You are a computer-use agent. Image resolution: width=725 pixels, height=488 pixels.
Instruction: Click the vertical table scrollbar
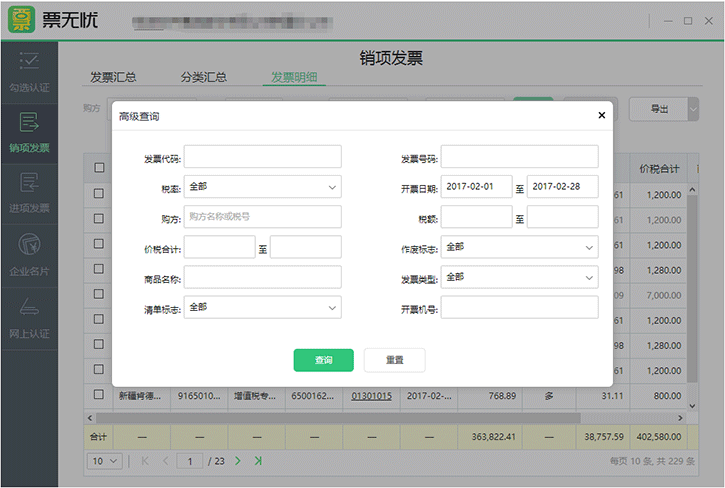click(692, 288)
